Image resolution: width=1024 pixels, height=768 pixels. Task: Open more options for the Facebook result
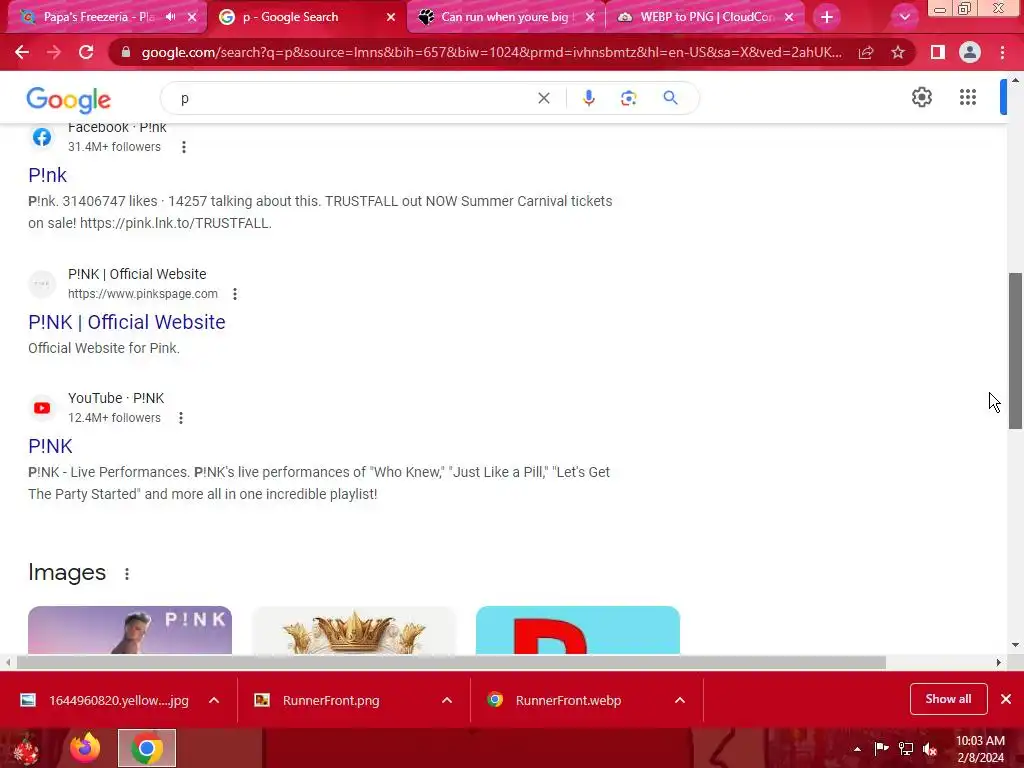click(x=184, y=147)
